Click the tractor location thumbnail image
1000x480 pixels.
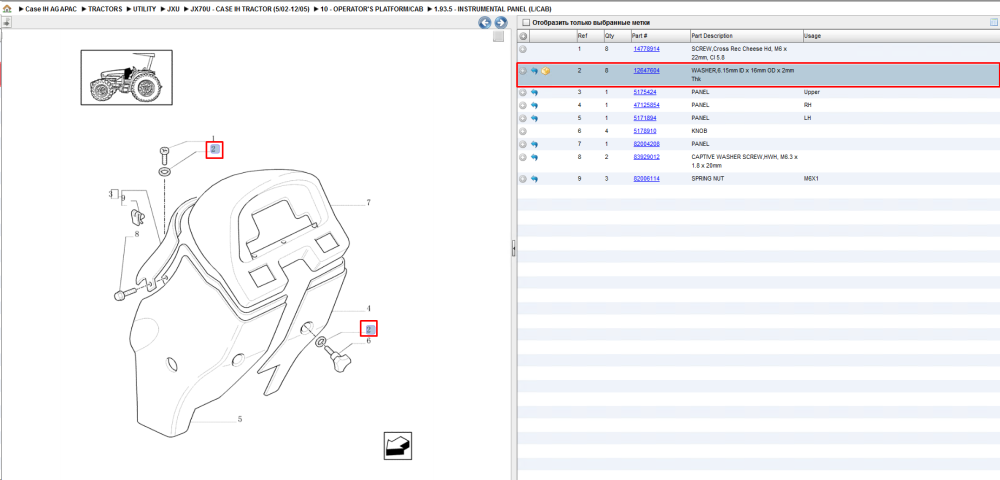pos(126,78)
